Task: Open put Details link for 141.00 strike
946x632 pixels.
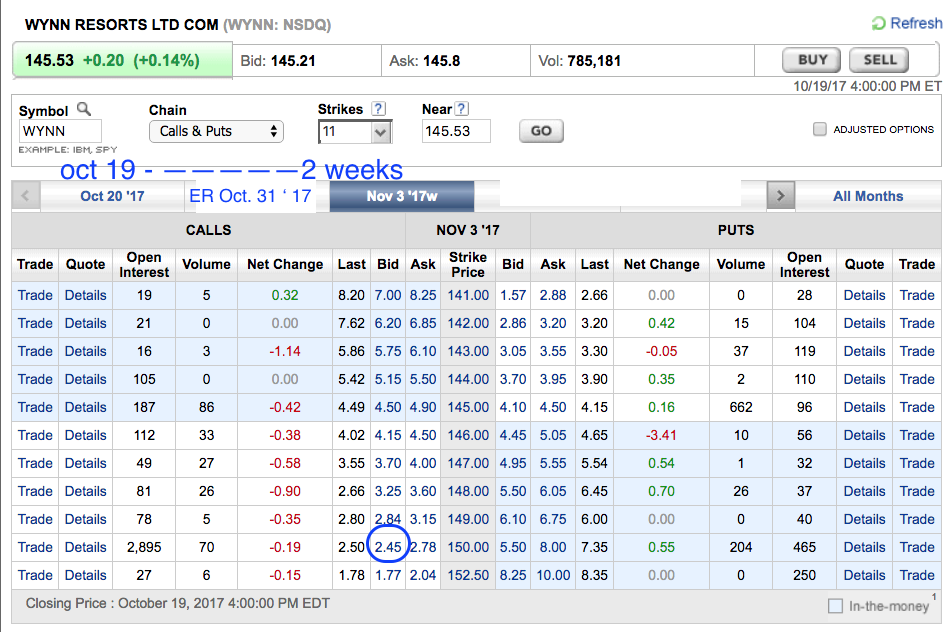Action: 864,295
